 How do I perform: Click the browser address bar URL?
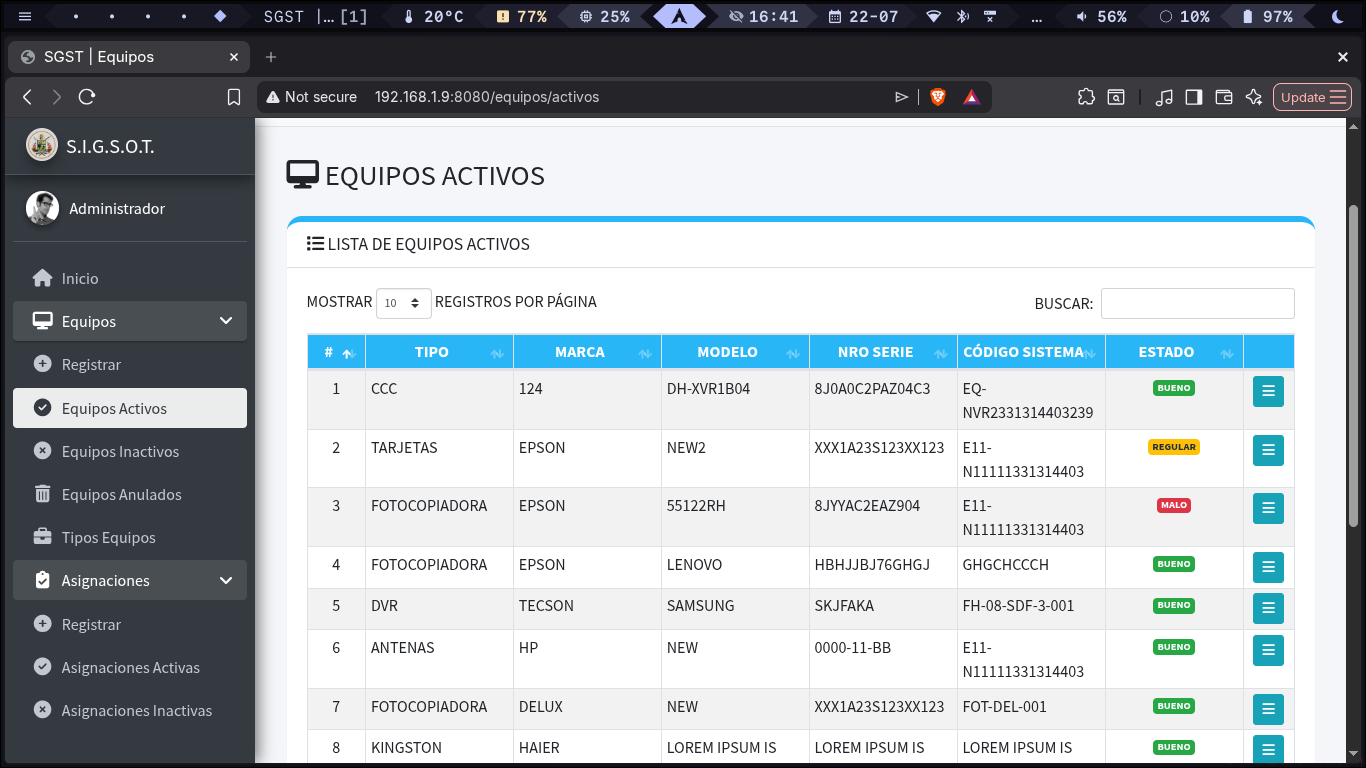click(x=487, y=97)
